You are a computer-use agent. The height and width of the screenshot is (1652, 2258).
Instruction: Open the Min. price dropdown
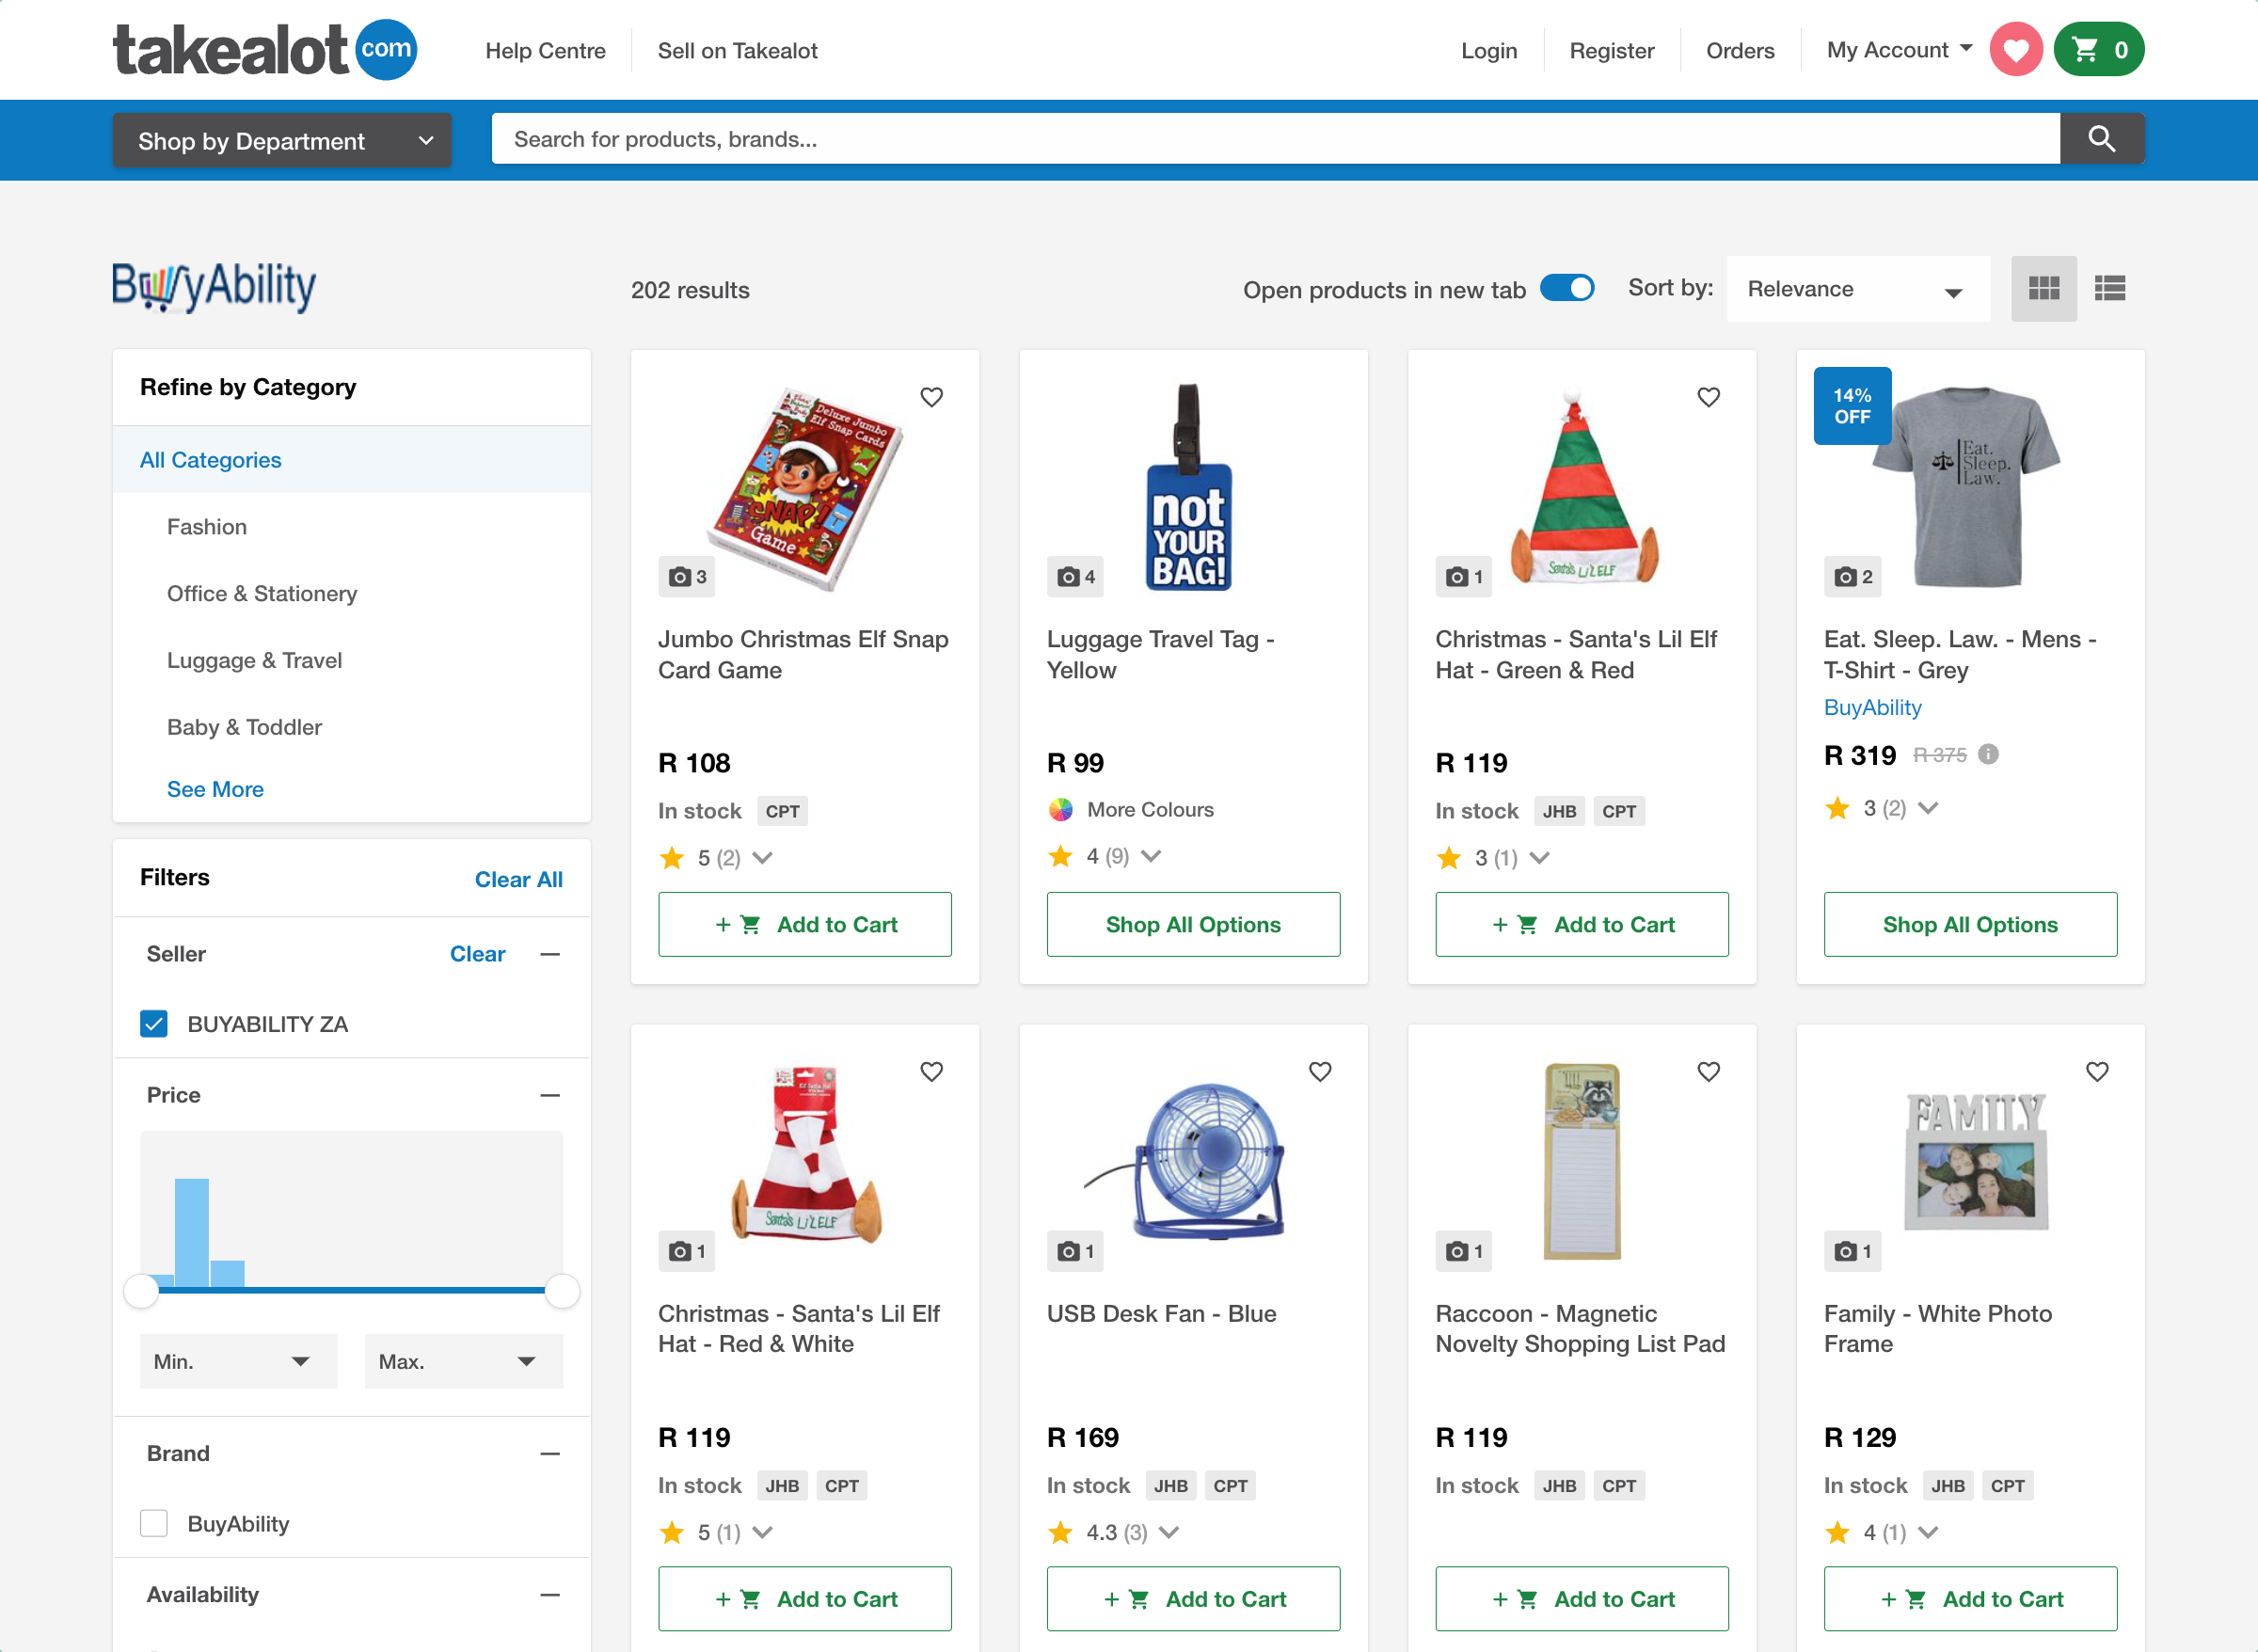pos(238,1361)
